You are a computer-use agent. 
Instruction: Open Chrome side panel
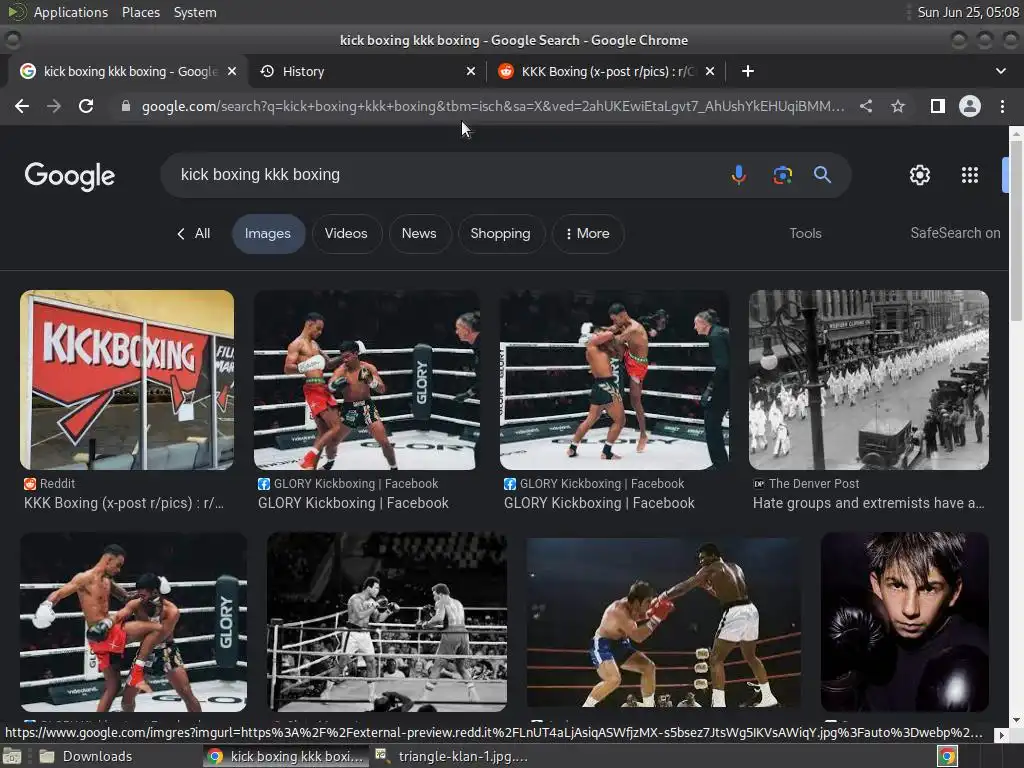point(938,106)
